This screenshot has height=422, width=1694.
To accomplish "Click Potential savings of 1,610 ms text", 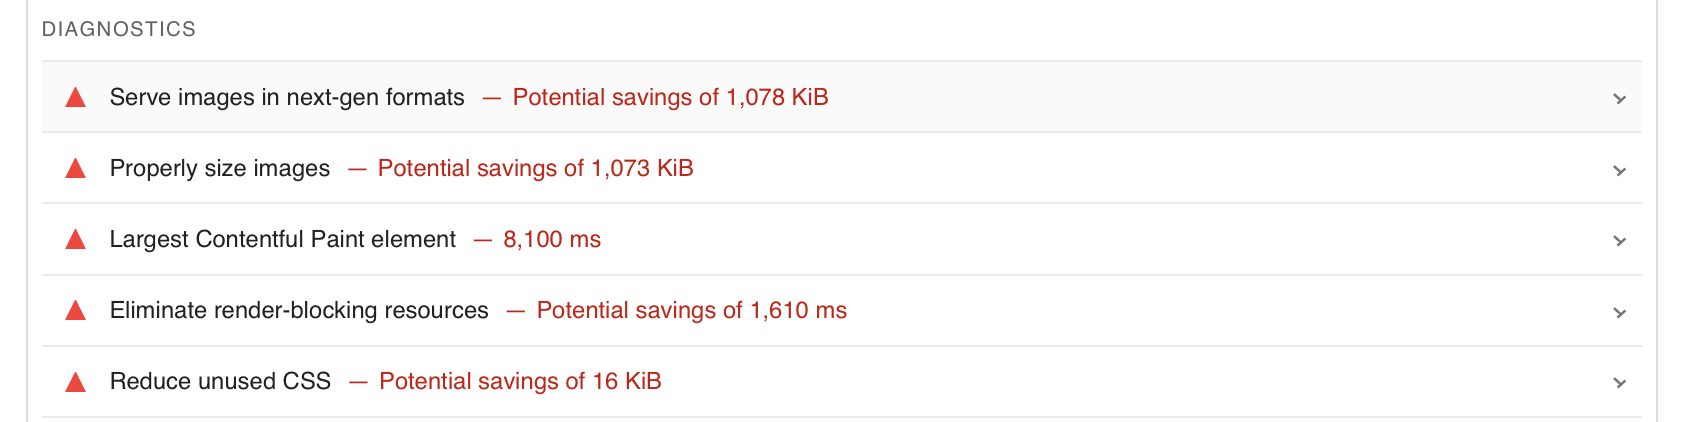I will pyautogui.click(x=691, y=310).
